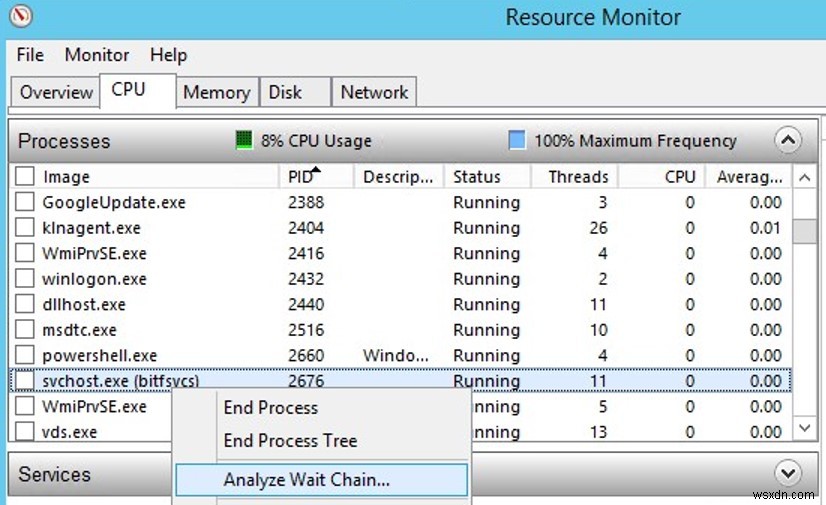Check the GoogleUpdate.exe process checkbox
Image resolution: width=826 pixels, height=505 pixels.
tap(25, 202)
